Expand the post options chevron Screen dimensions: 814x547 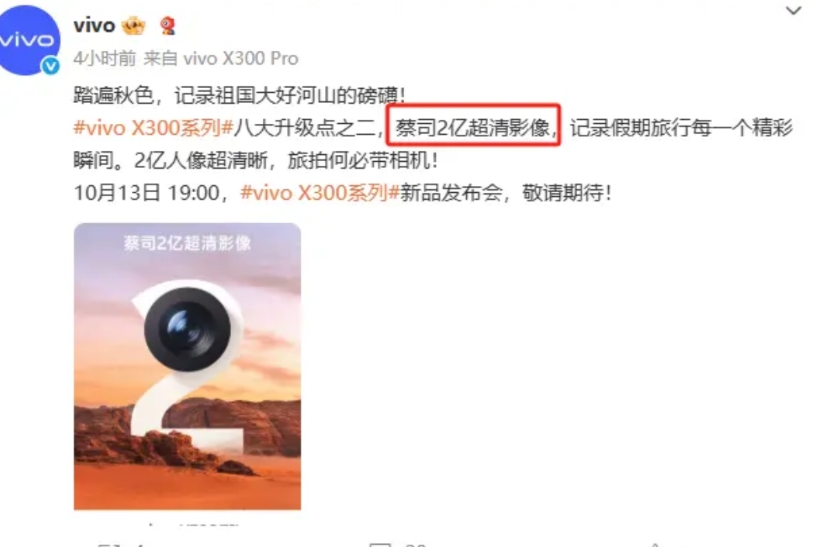pyautogui.click(x=793, y=10)
